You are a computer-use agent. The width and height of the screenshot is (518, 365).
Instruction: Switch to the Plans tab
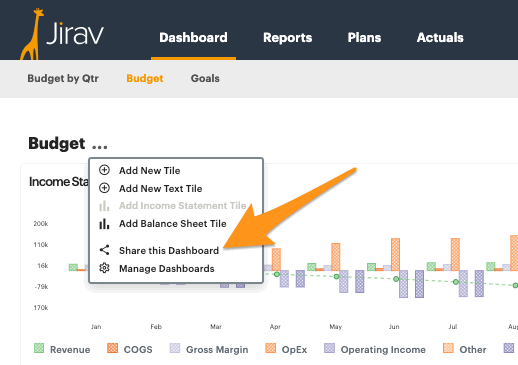[364, 37]
